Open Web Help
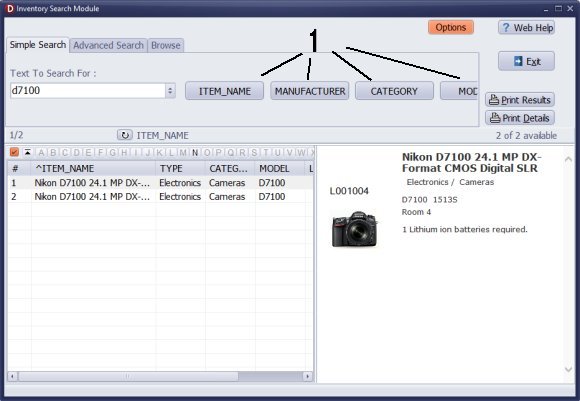Image resolution: width=580 pixels, height=401 pixels. pos(526,28)
